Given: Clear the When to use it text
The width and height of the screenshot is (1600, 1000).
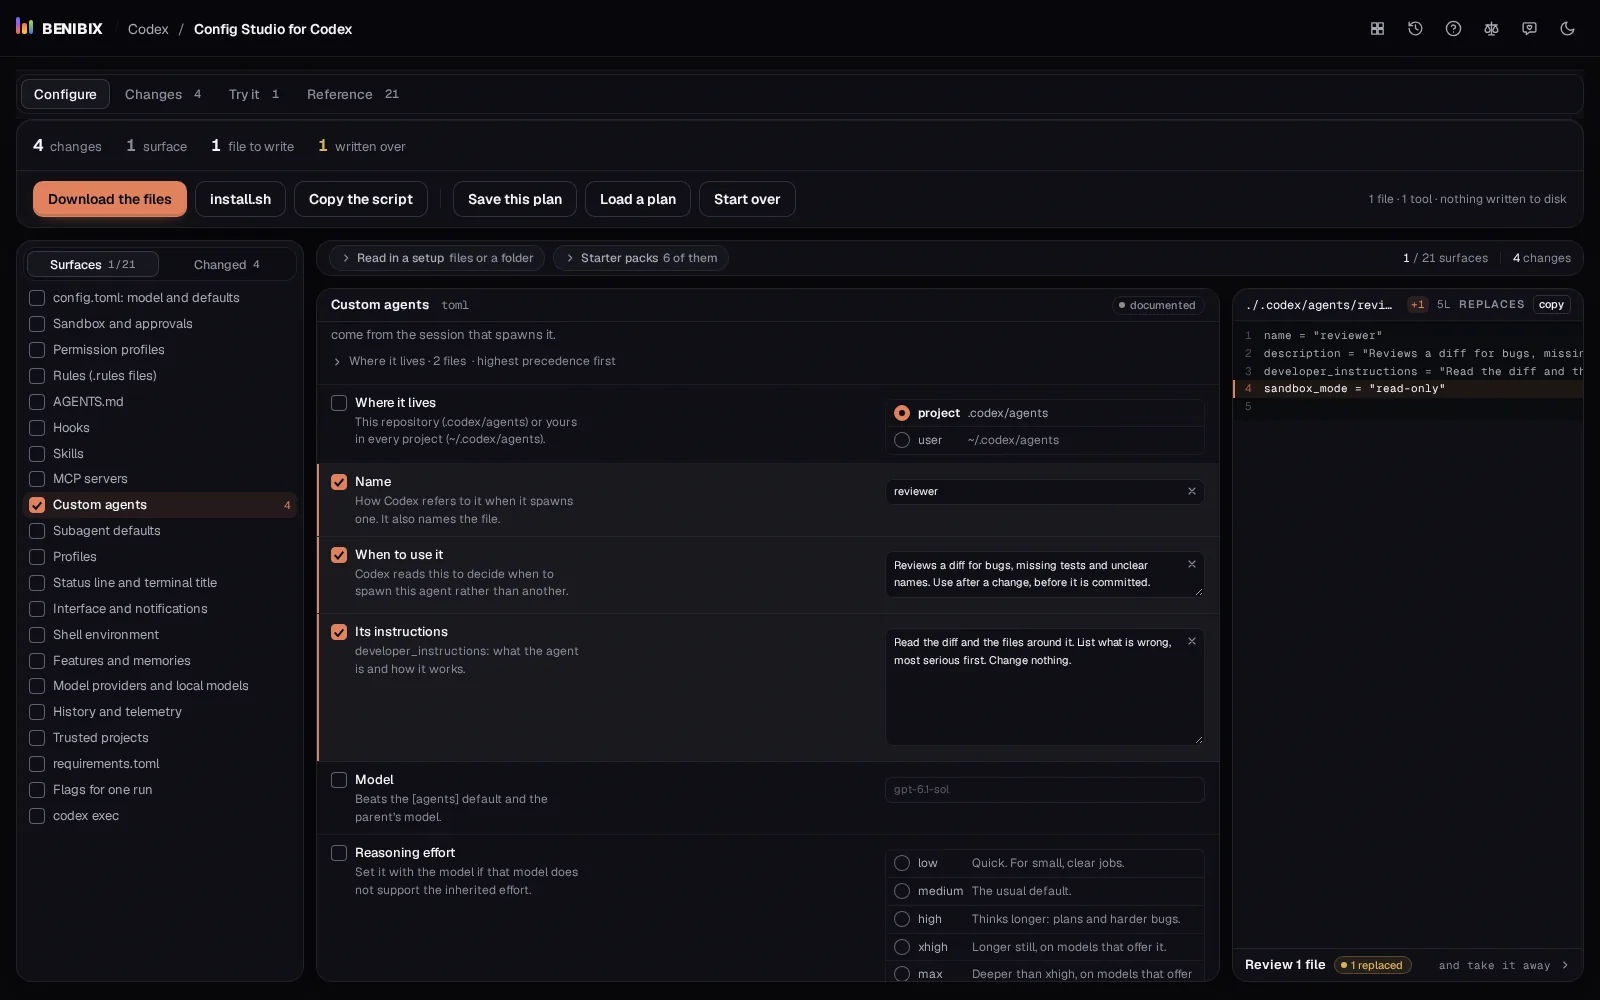Looking at the screenshot, I should (x=1191, y=564).
